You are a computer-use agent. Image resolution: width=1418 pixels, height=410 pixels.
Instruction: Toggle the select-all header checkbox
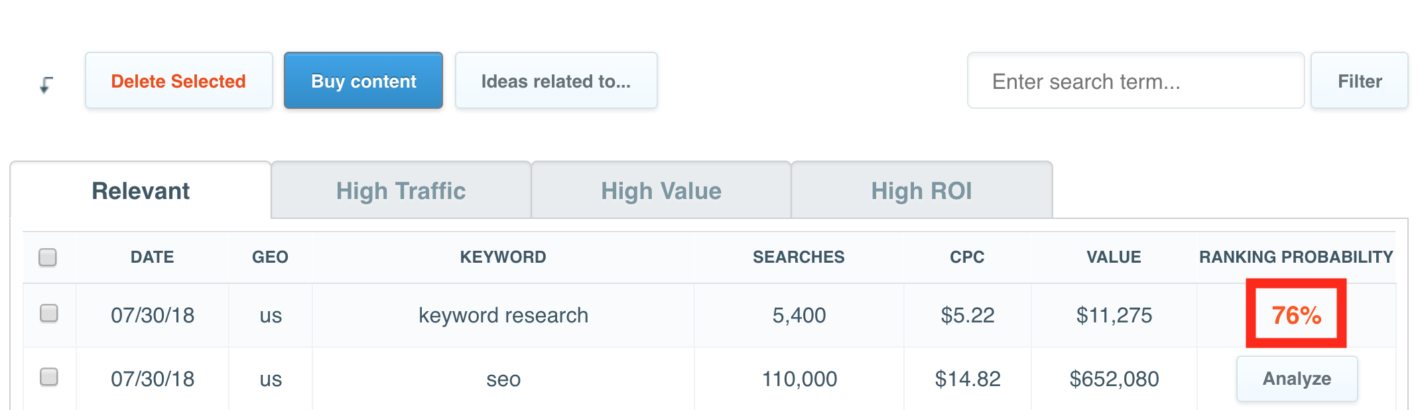point(48,258)
